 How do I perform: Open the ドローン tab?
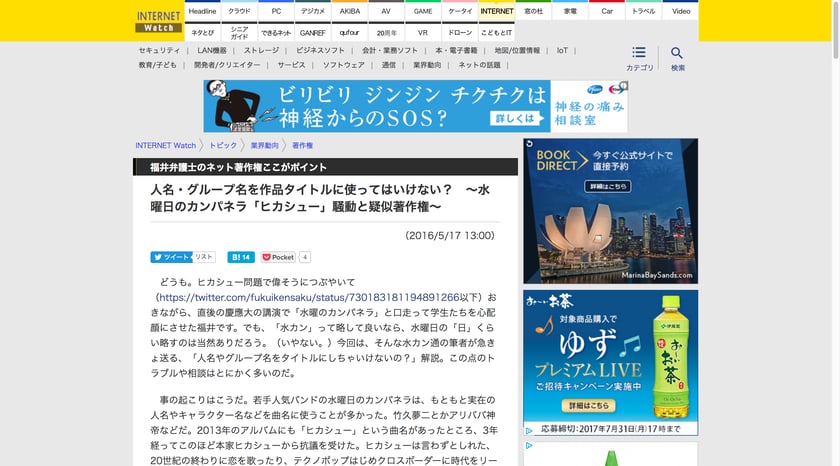(460, 33)
